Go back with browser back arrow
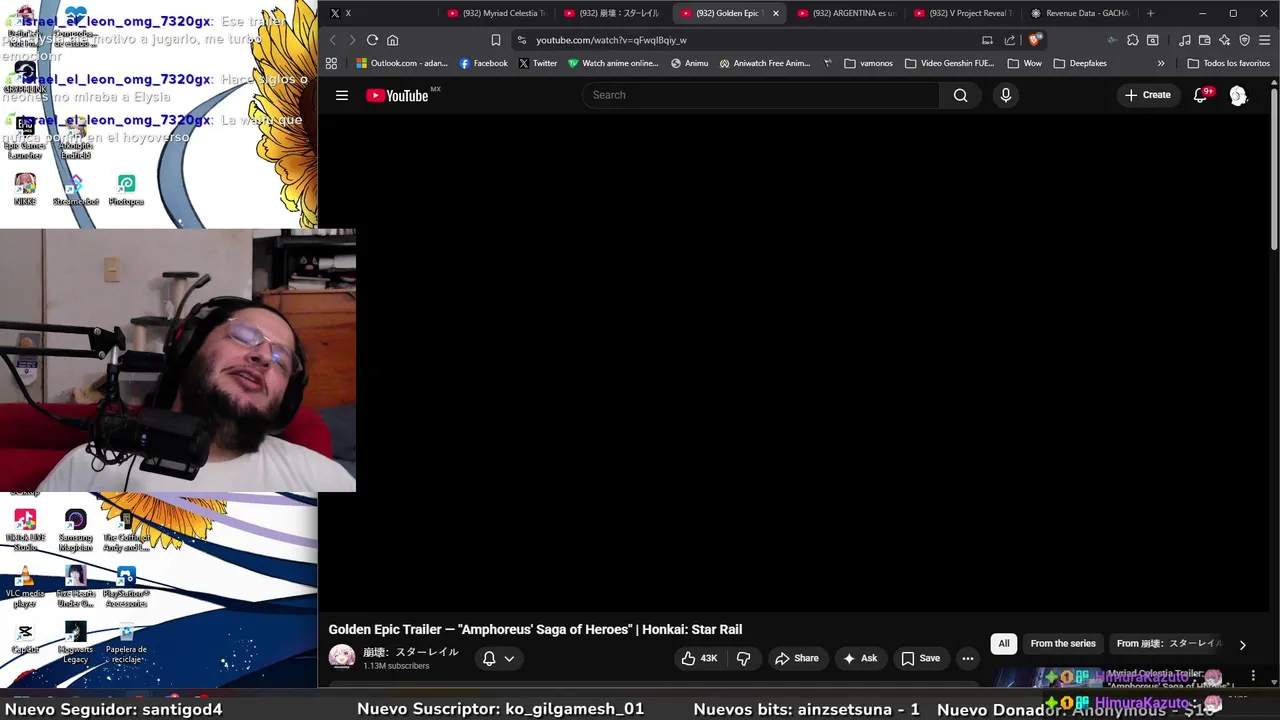The width and height of the screenshot is (1280, 720). click(x=333, y=40)
